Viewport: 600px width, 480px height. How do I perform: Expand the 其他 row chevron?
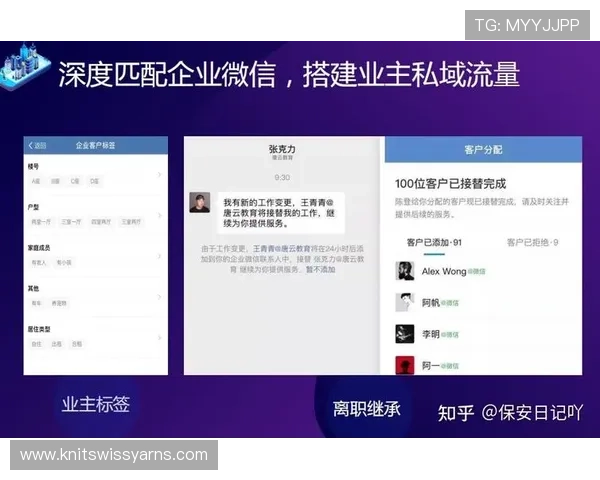point(160,297)
